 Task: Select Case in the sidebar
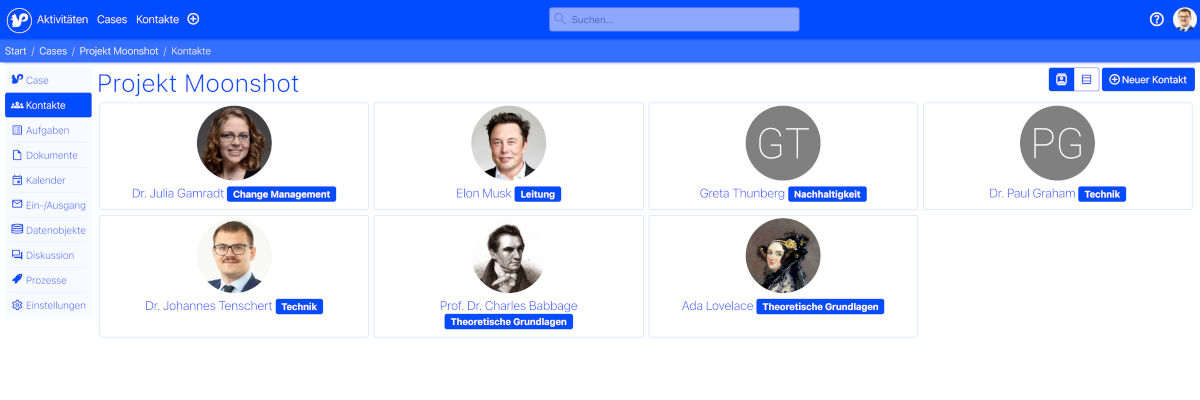pyautogui.click(x=48, y=80)
